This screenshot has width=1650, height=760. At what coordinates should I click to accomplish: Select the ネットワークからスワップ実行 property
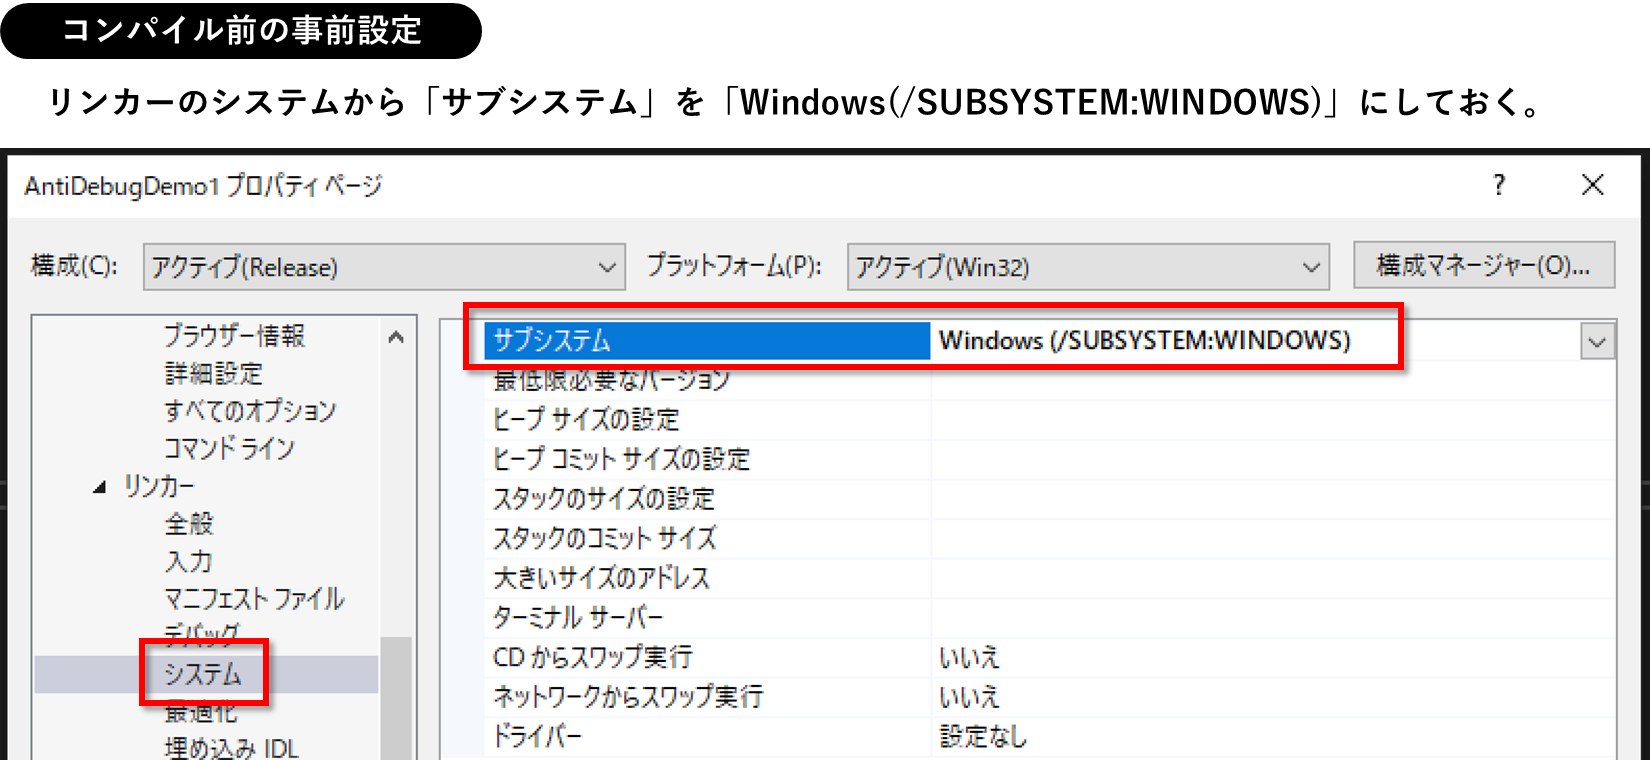[628, 697]
